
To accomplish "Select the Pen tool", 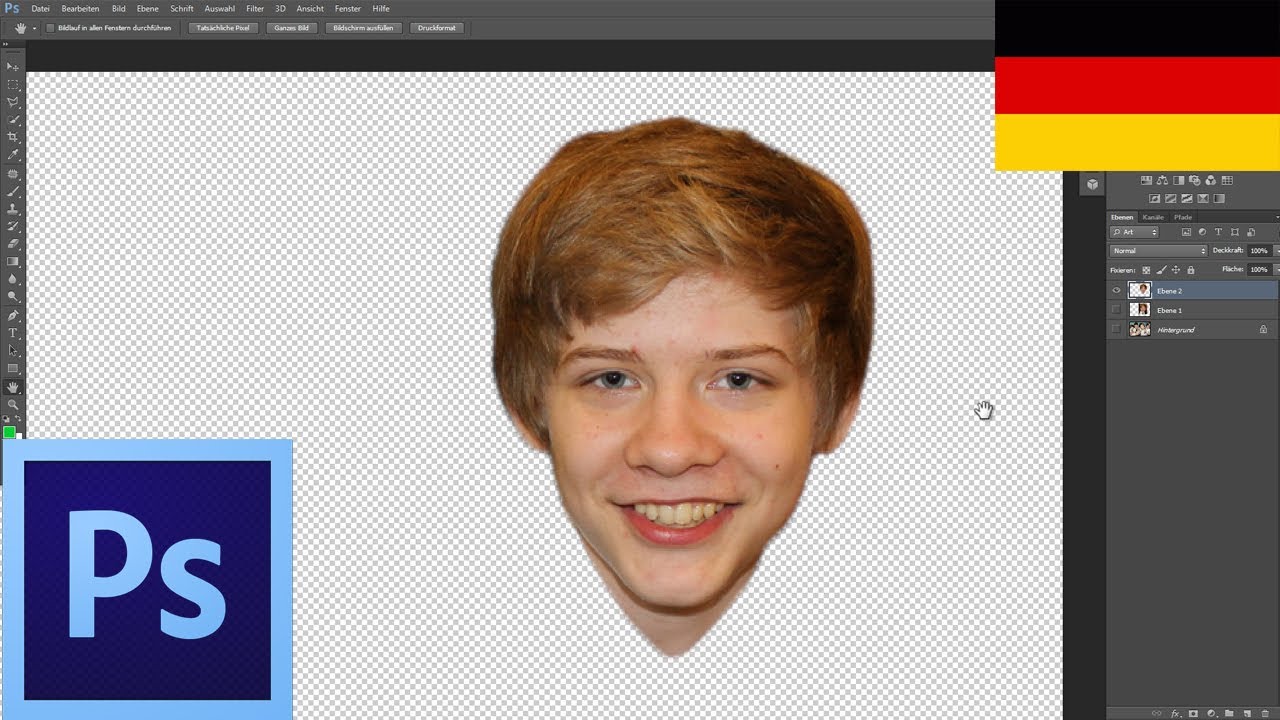I will [13, 315].
